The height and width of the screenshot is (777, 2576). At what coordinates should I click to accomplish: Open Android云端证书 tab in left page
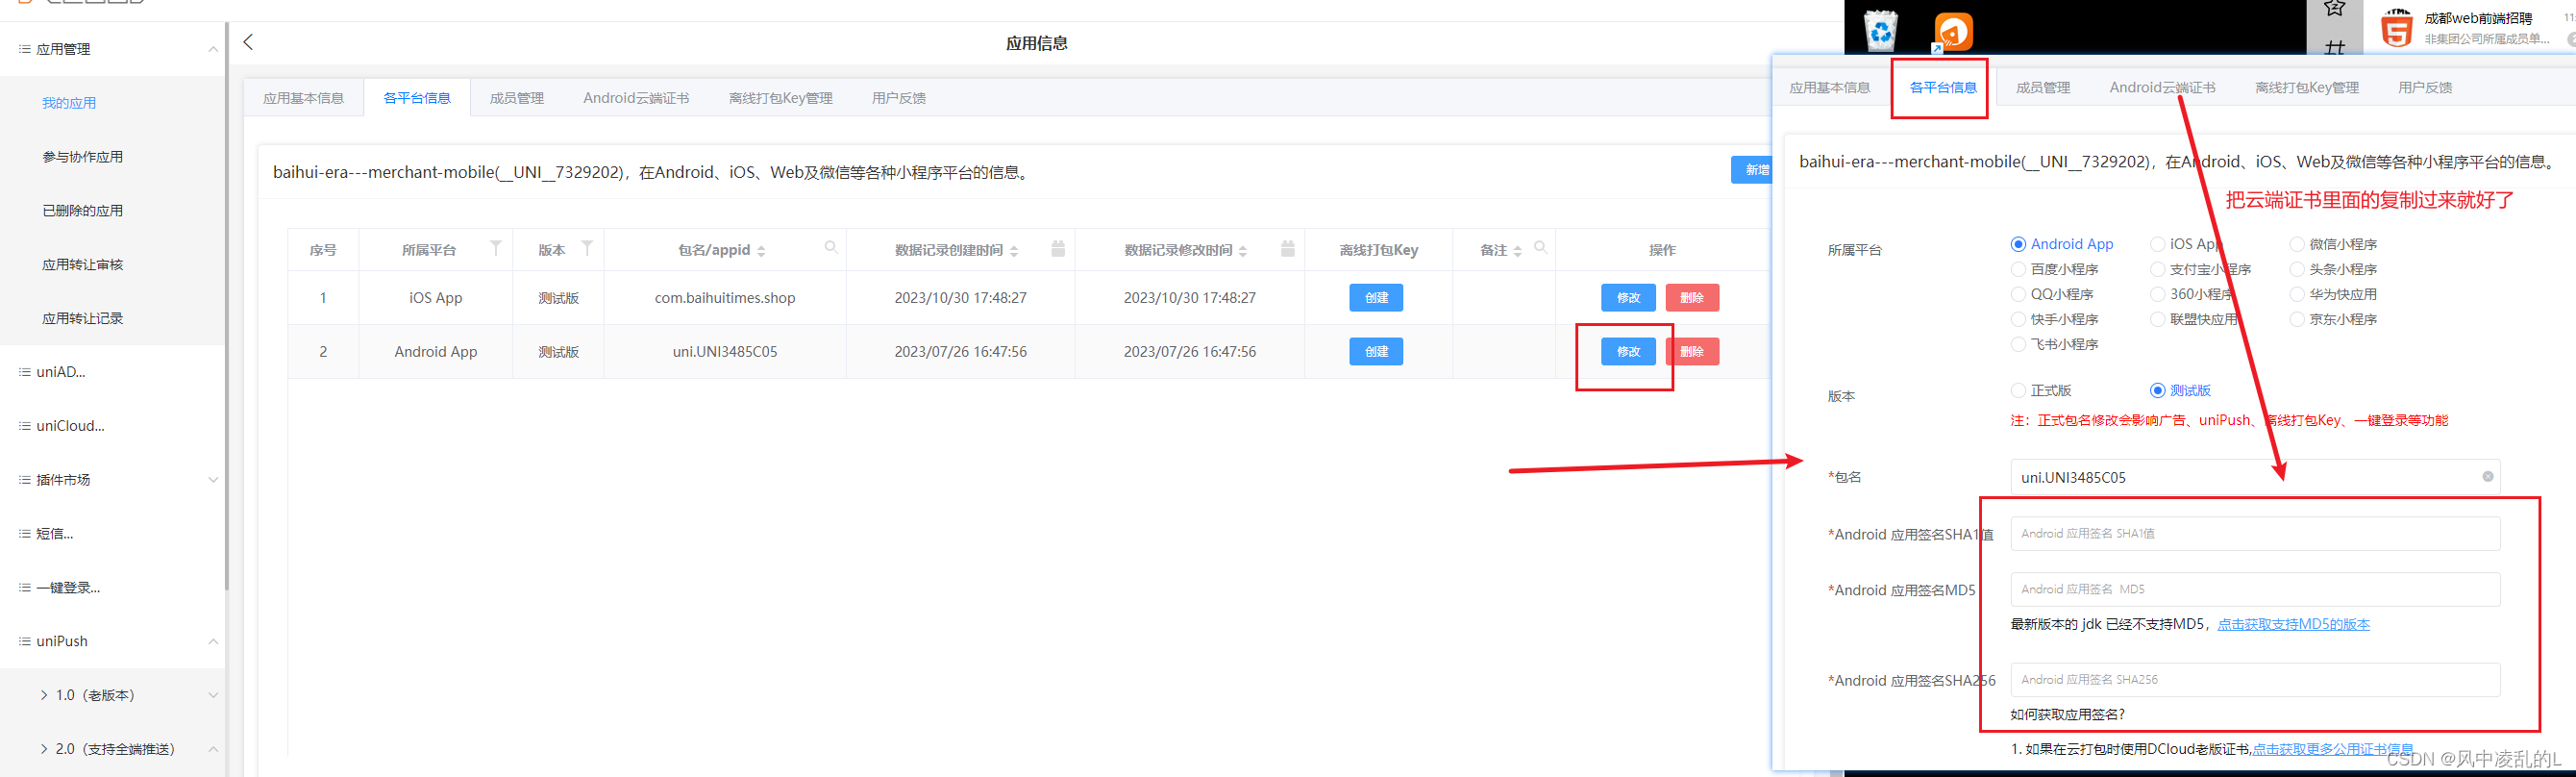tap(636, 98)
